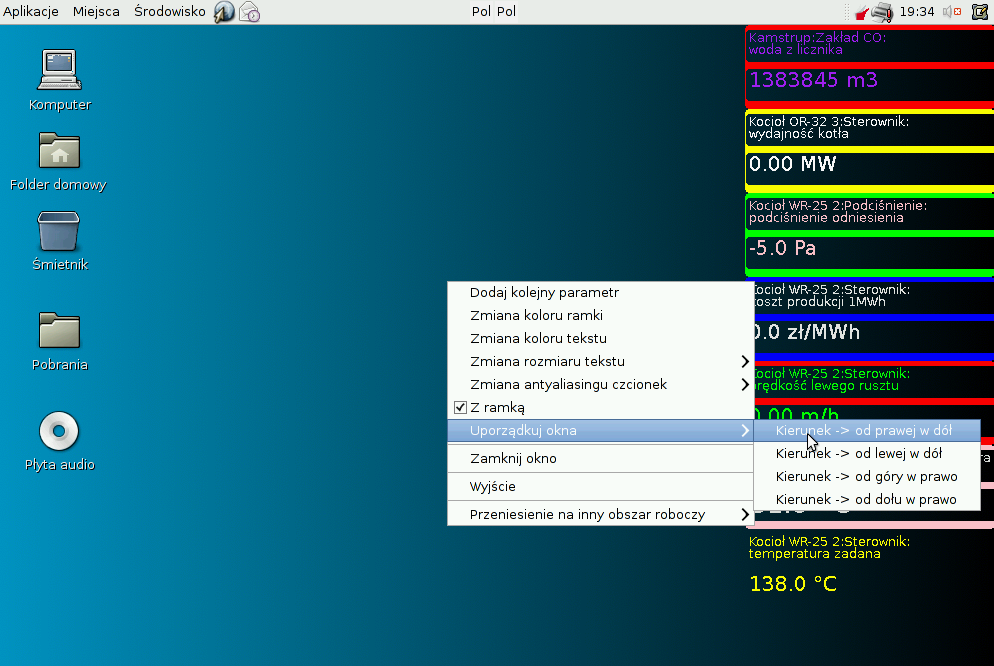Click the zł/MWh cost value
Screen dimensions: 994x666
coord(806,332)
